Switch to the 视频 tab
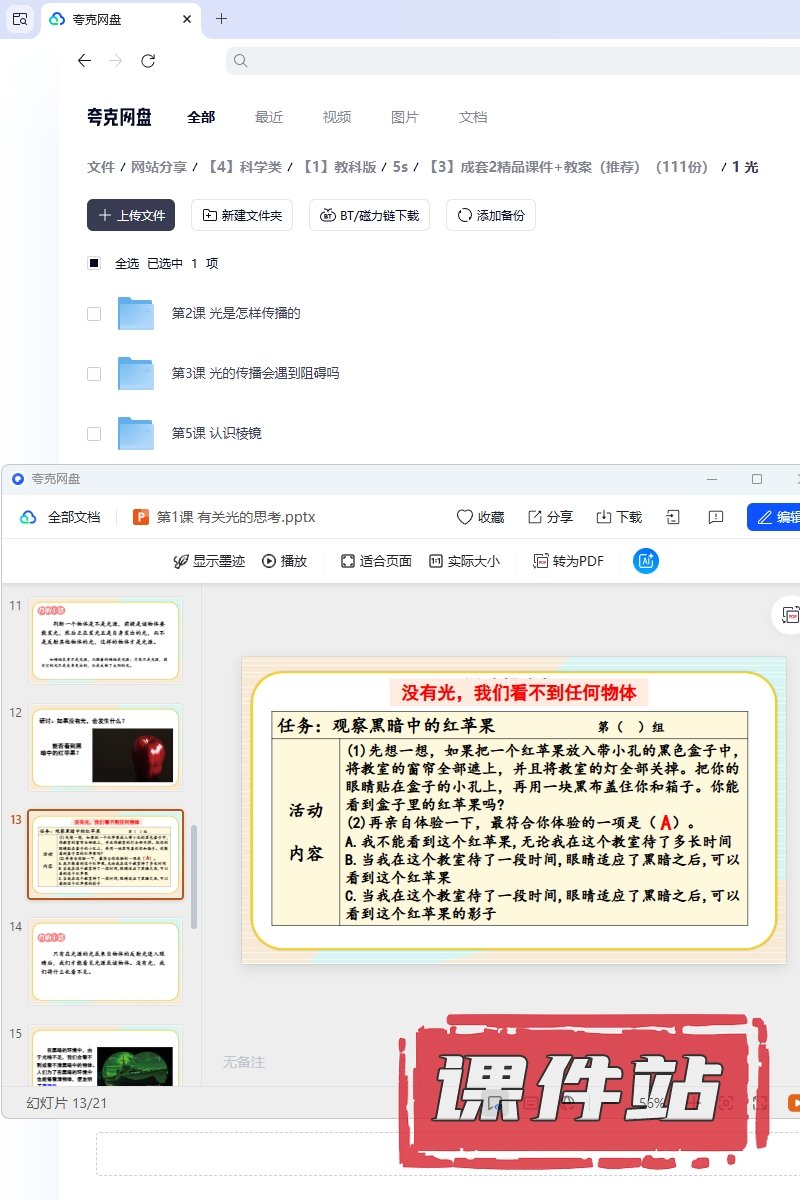 (x=336, y=117)
